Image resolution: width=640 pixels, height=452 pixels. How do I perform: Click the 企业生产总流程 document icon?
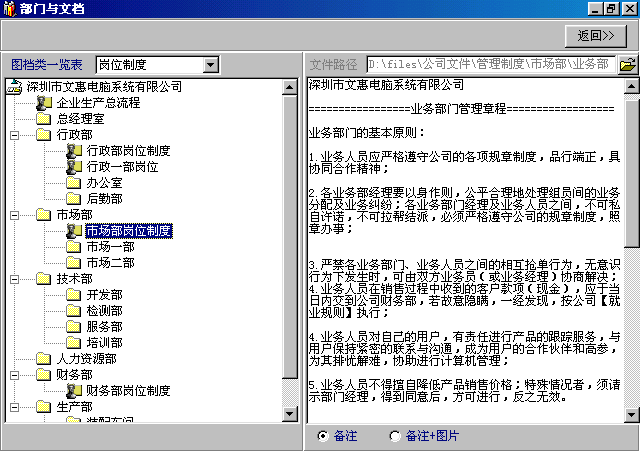coord(44,103)
